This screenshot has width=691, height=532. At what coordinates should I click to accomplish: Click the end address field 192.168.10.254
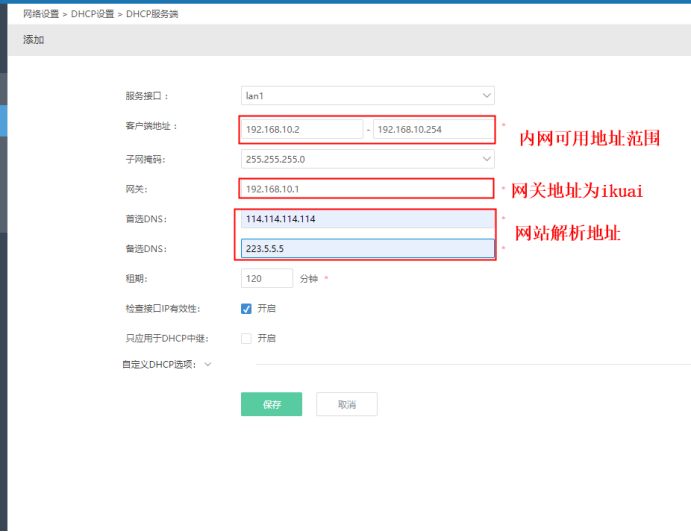[432, 129]
